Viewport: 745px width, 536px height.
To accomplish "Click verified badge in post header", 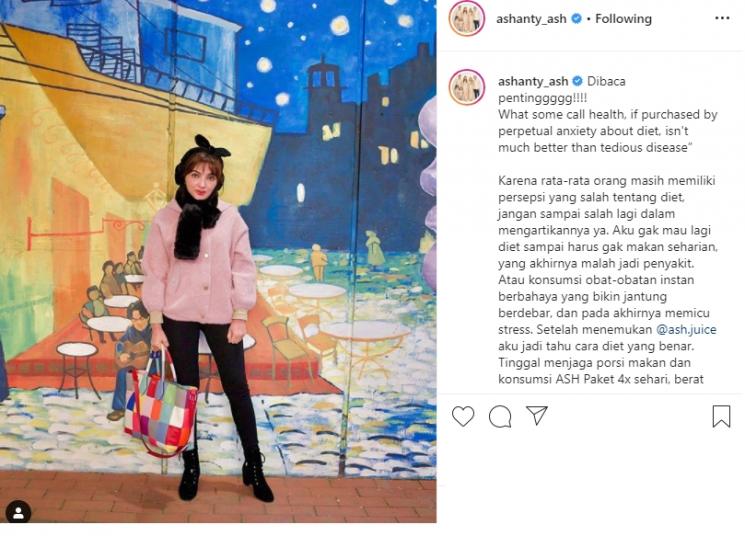I will pos(576,19).
